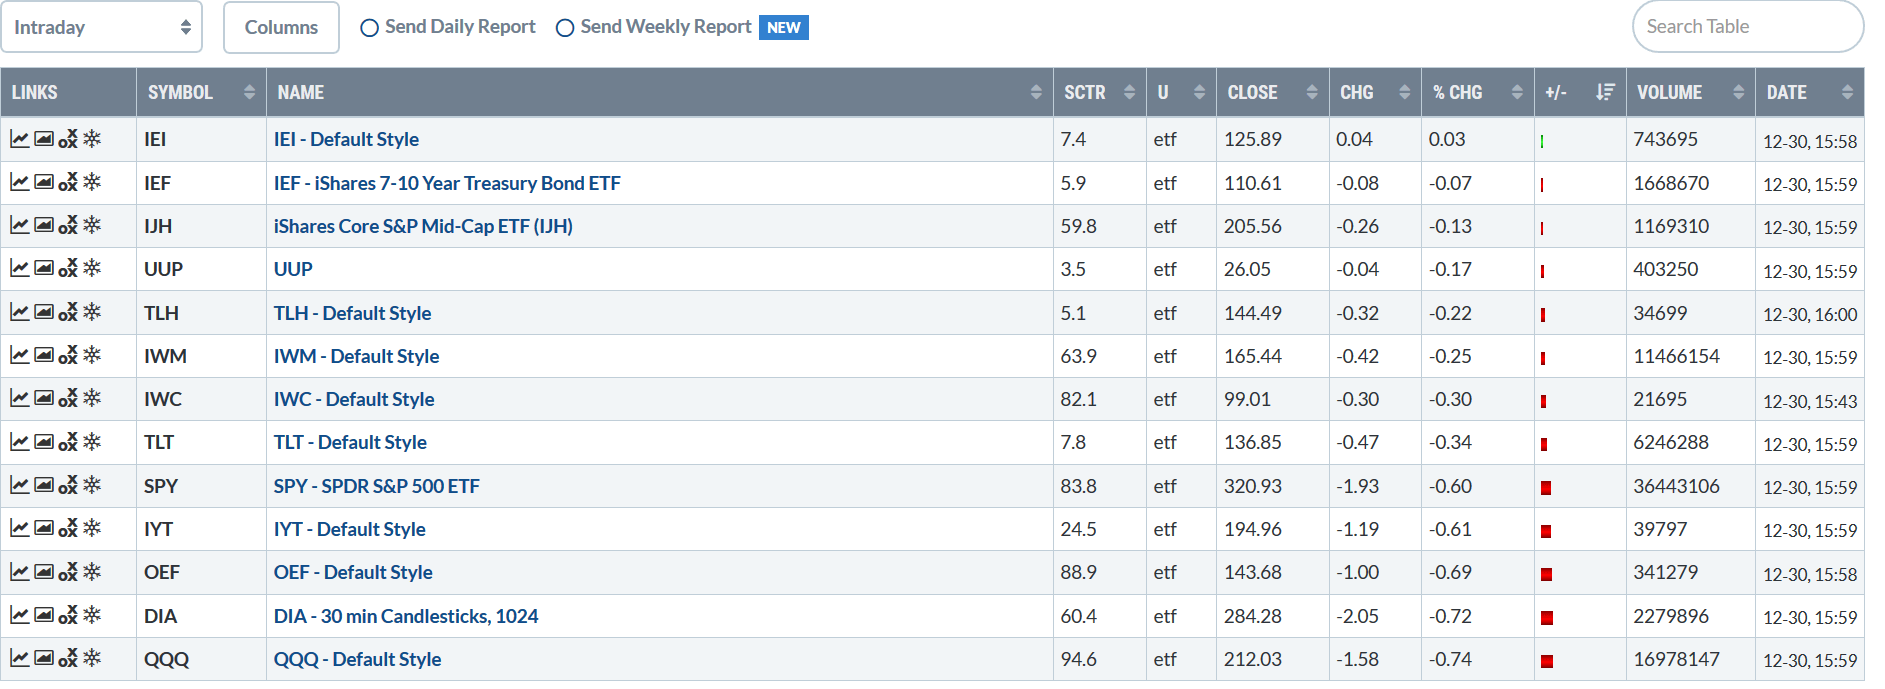This screenshot has height=689, width=1885.
Task: Open the Point & Figure icon for TLT
Action: 68,442
